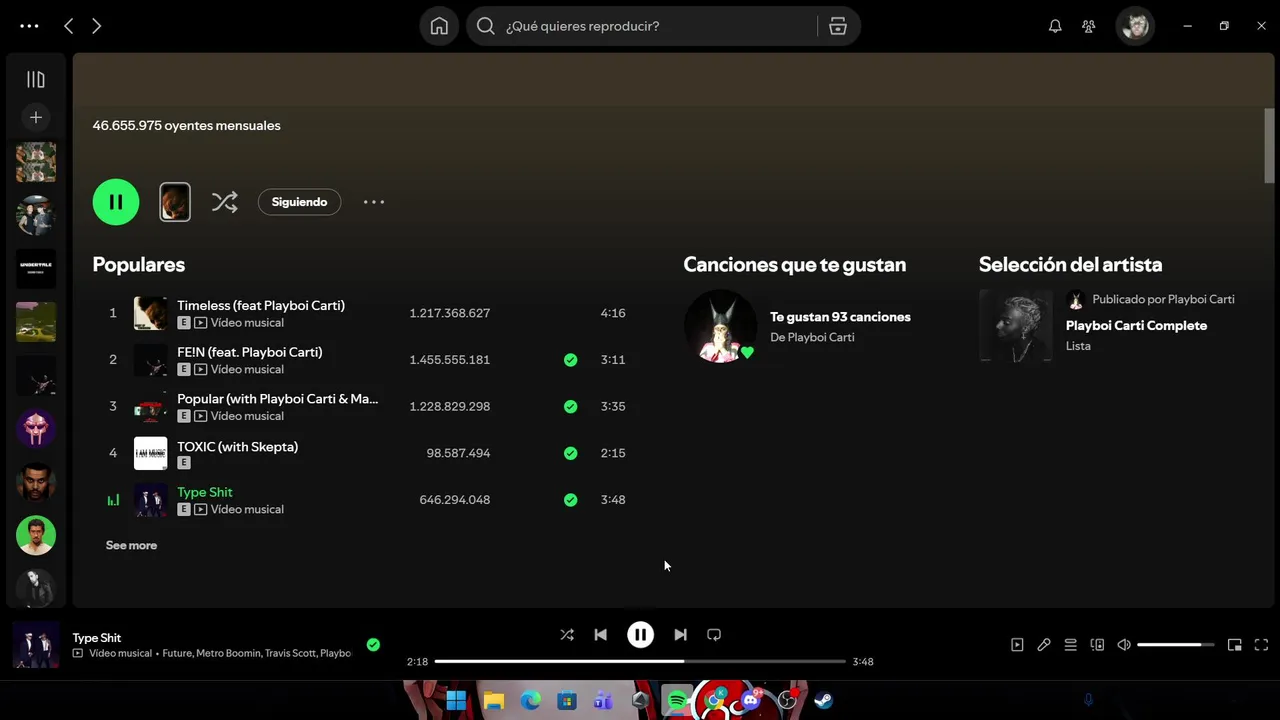The image size is (1280, 720).
Task: Select the FE!N (feat. Playboi Carti) row
Action: 367,360
